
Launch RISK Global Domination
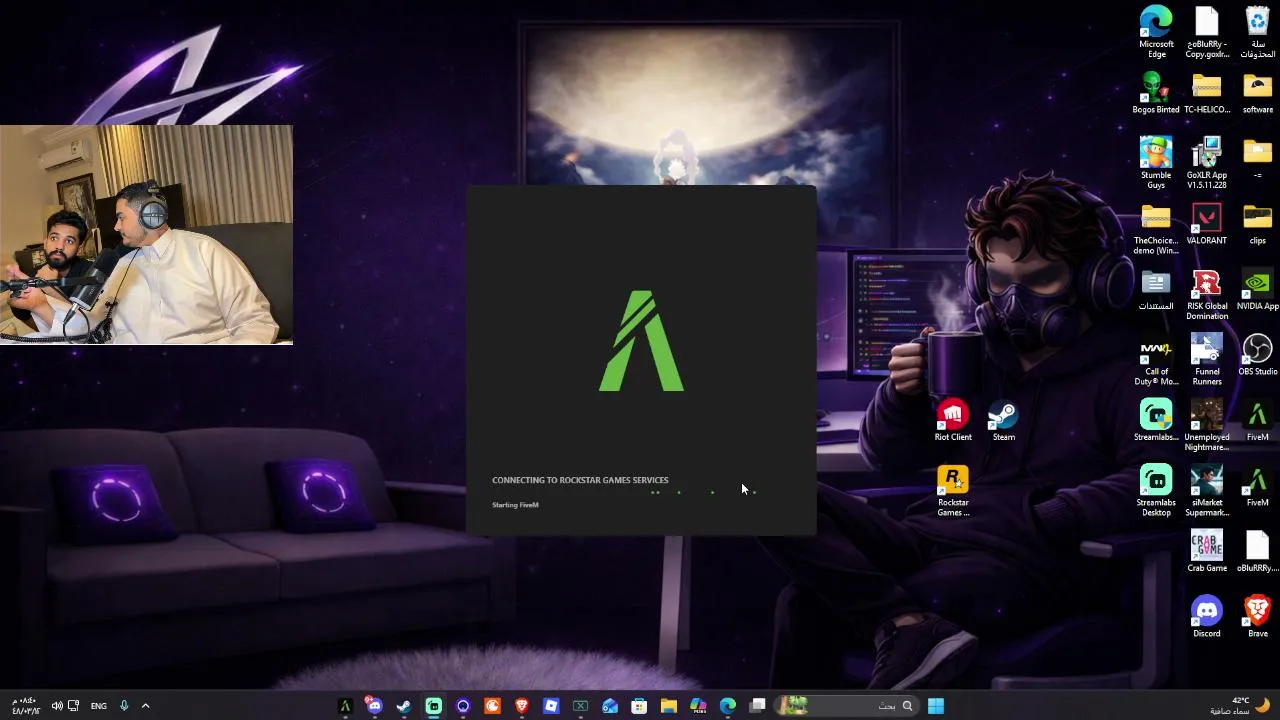click(1207, 295)
